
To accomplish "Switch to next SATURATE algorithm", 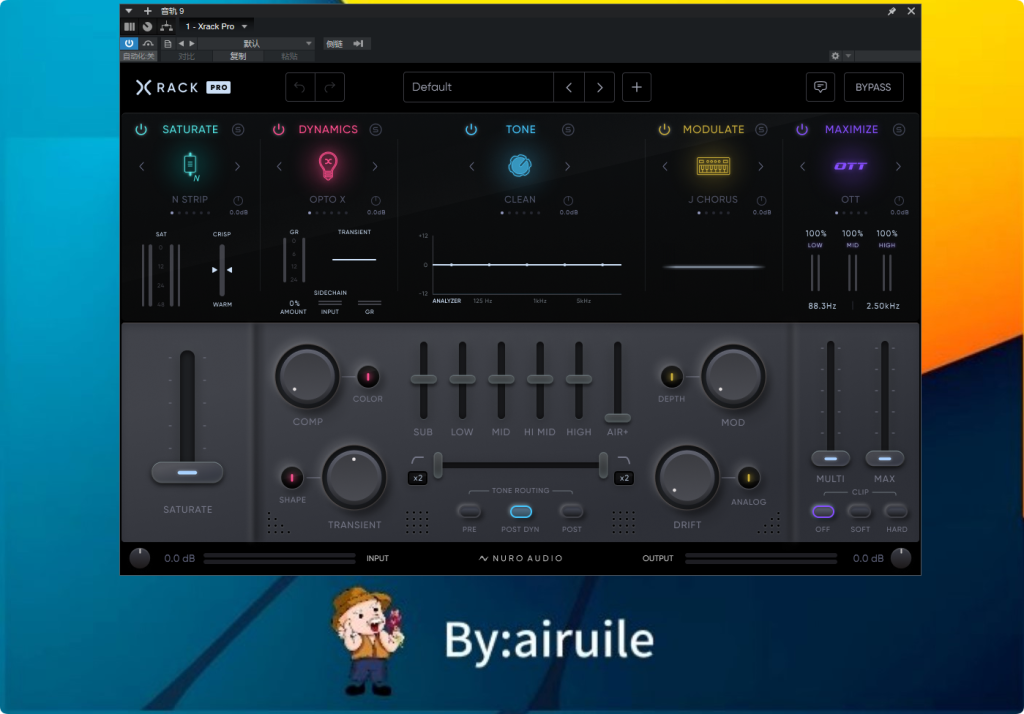I will pos(238,167).
